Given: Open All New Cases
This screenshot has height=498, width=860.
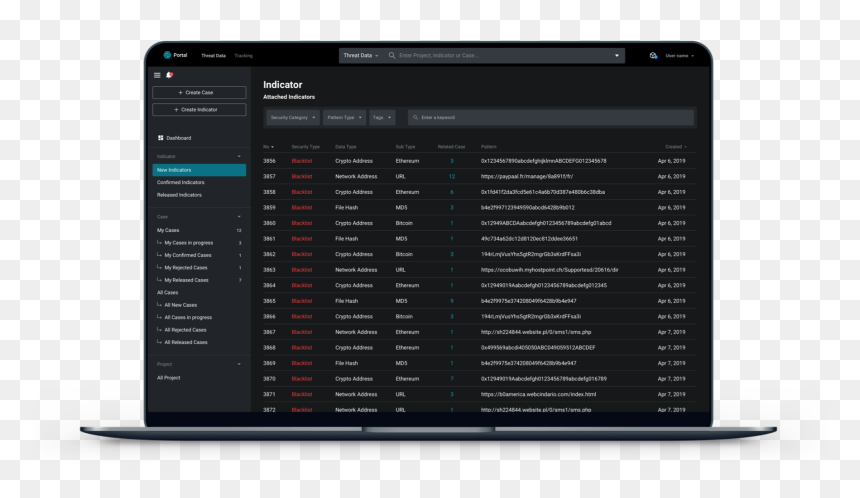Looking at the screenshot, I should [180, 305].
